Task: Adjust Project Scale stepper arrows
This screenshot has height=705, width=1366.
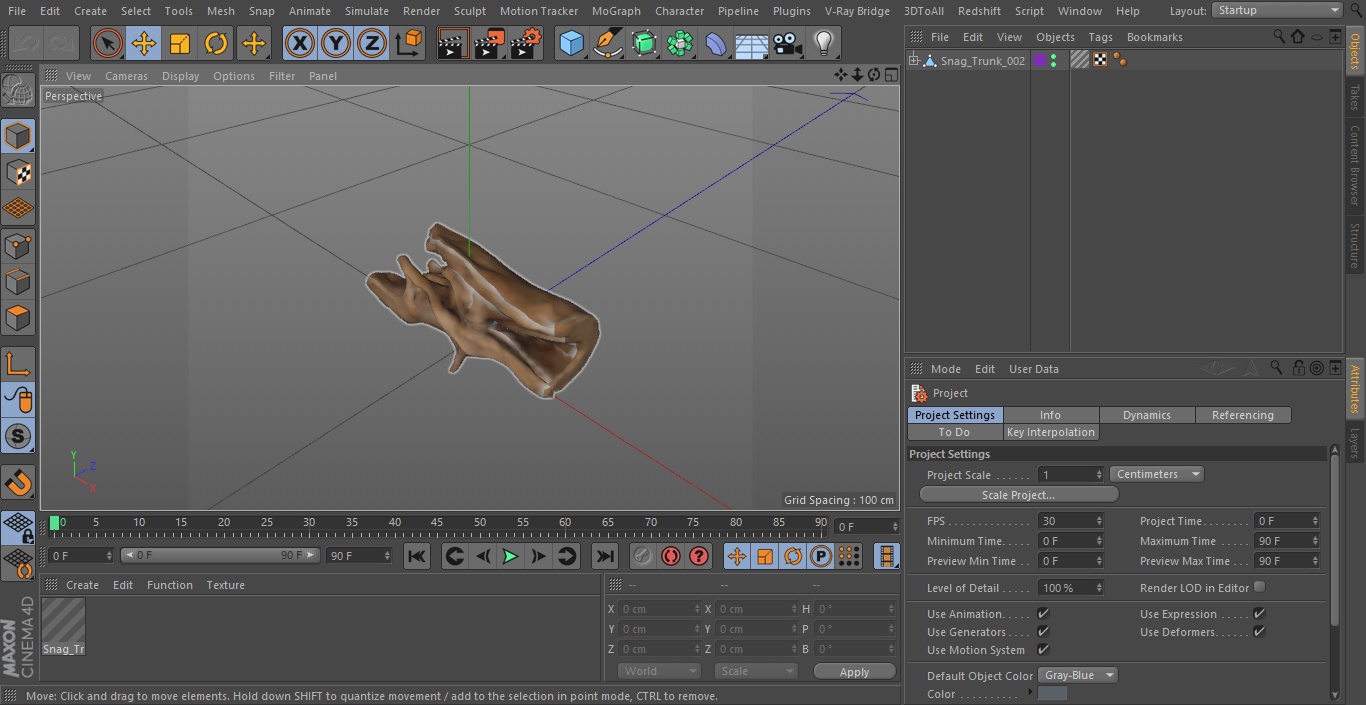Action: (1099, 475)
